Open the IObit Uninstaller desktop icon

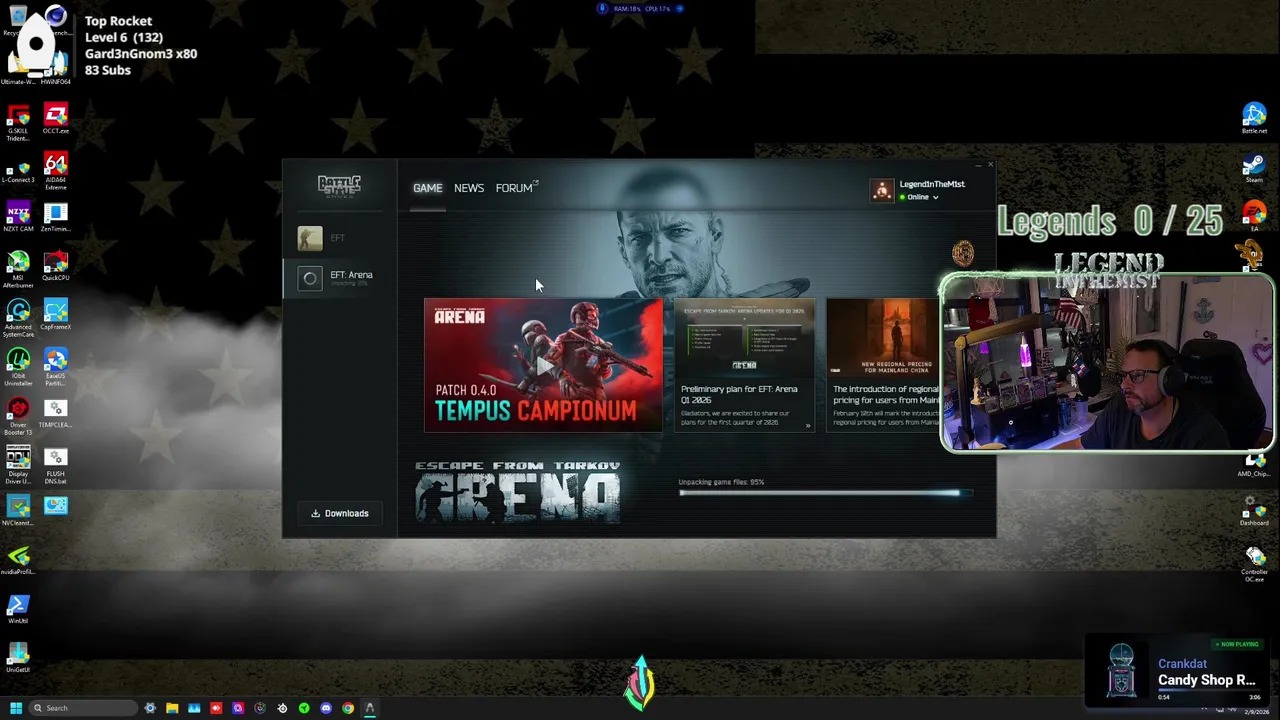[18, 368]
